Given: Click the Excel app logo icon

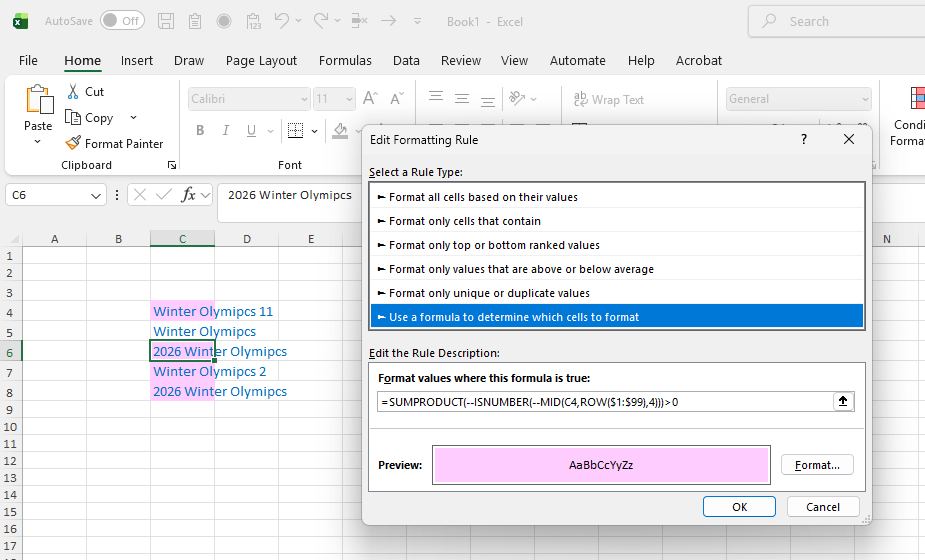Looking at the screenshot, I should [x=21, y=22].
